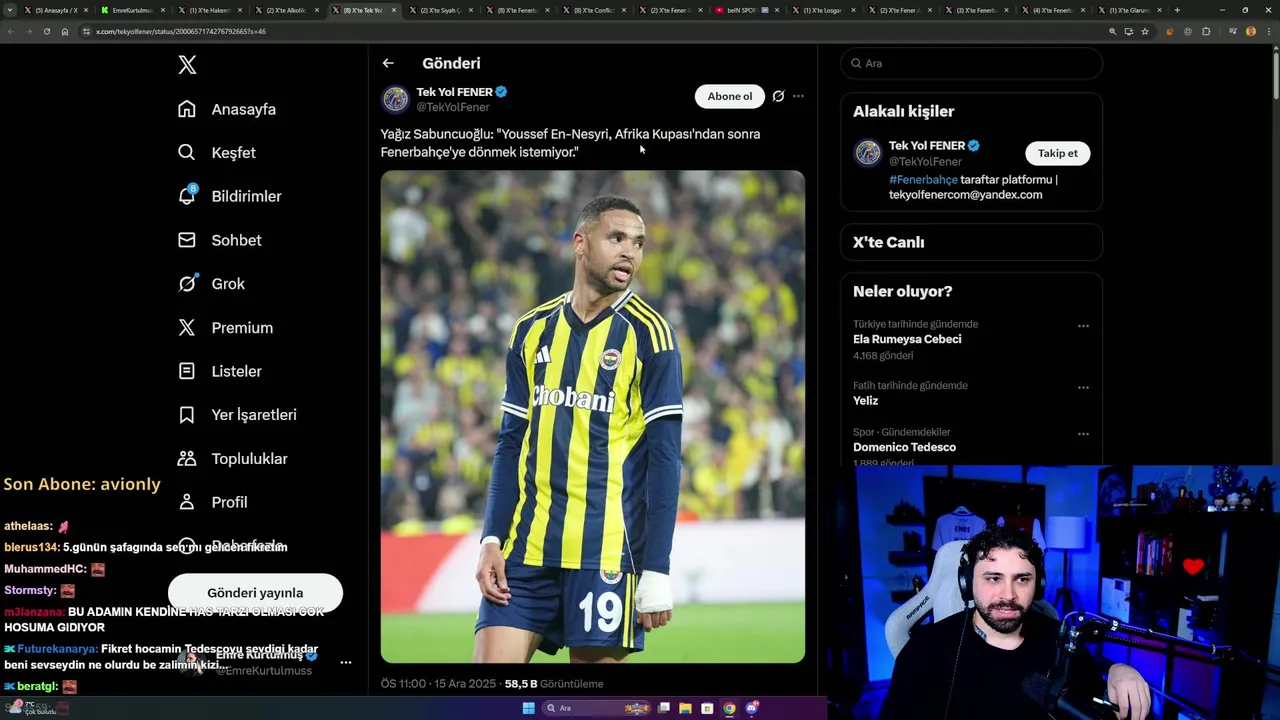The width and height of the screenshot is (1280, 720).
Task: Open the three-dot menu on the post
Action: (798, 96)
